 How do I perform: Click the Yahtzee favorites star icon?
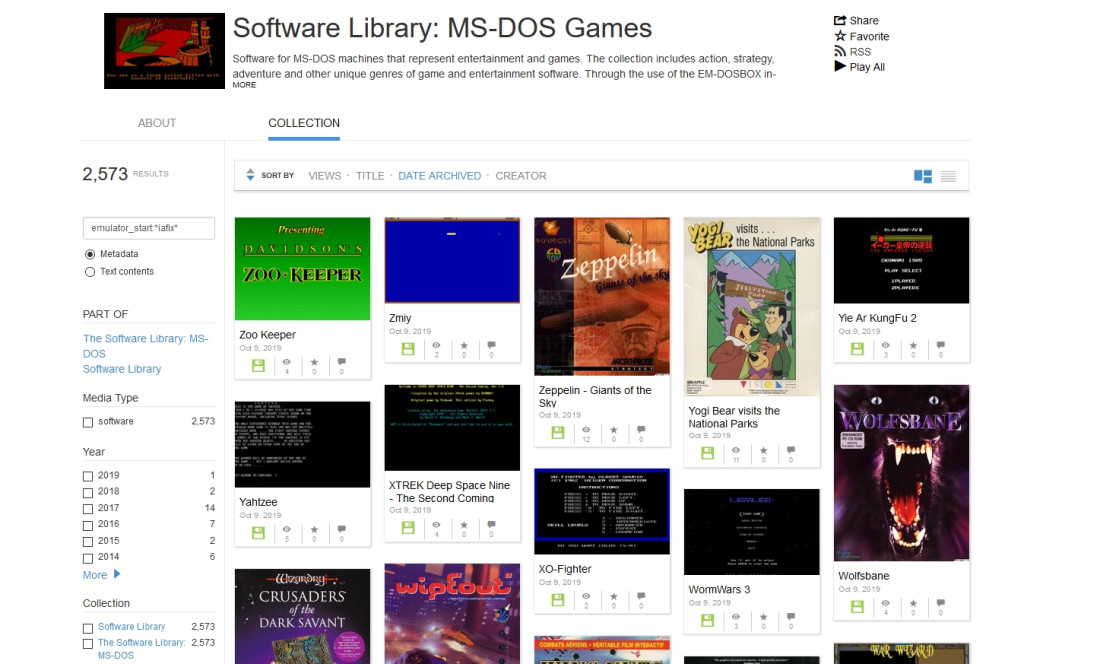click(x=314, y=529)
